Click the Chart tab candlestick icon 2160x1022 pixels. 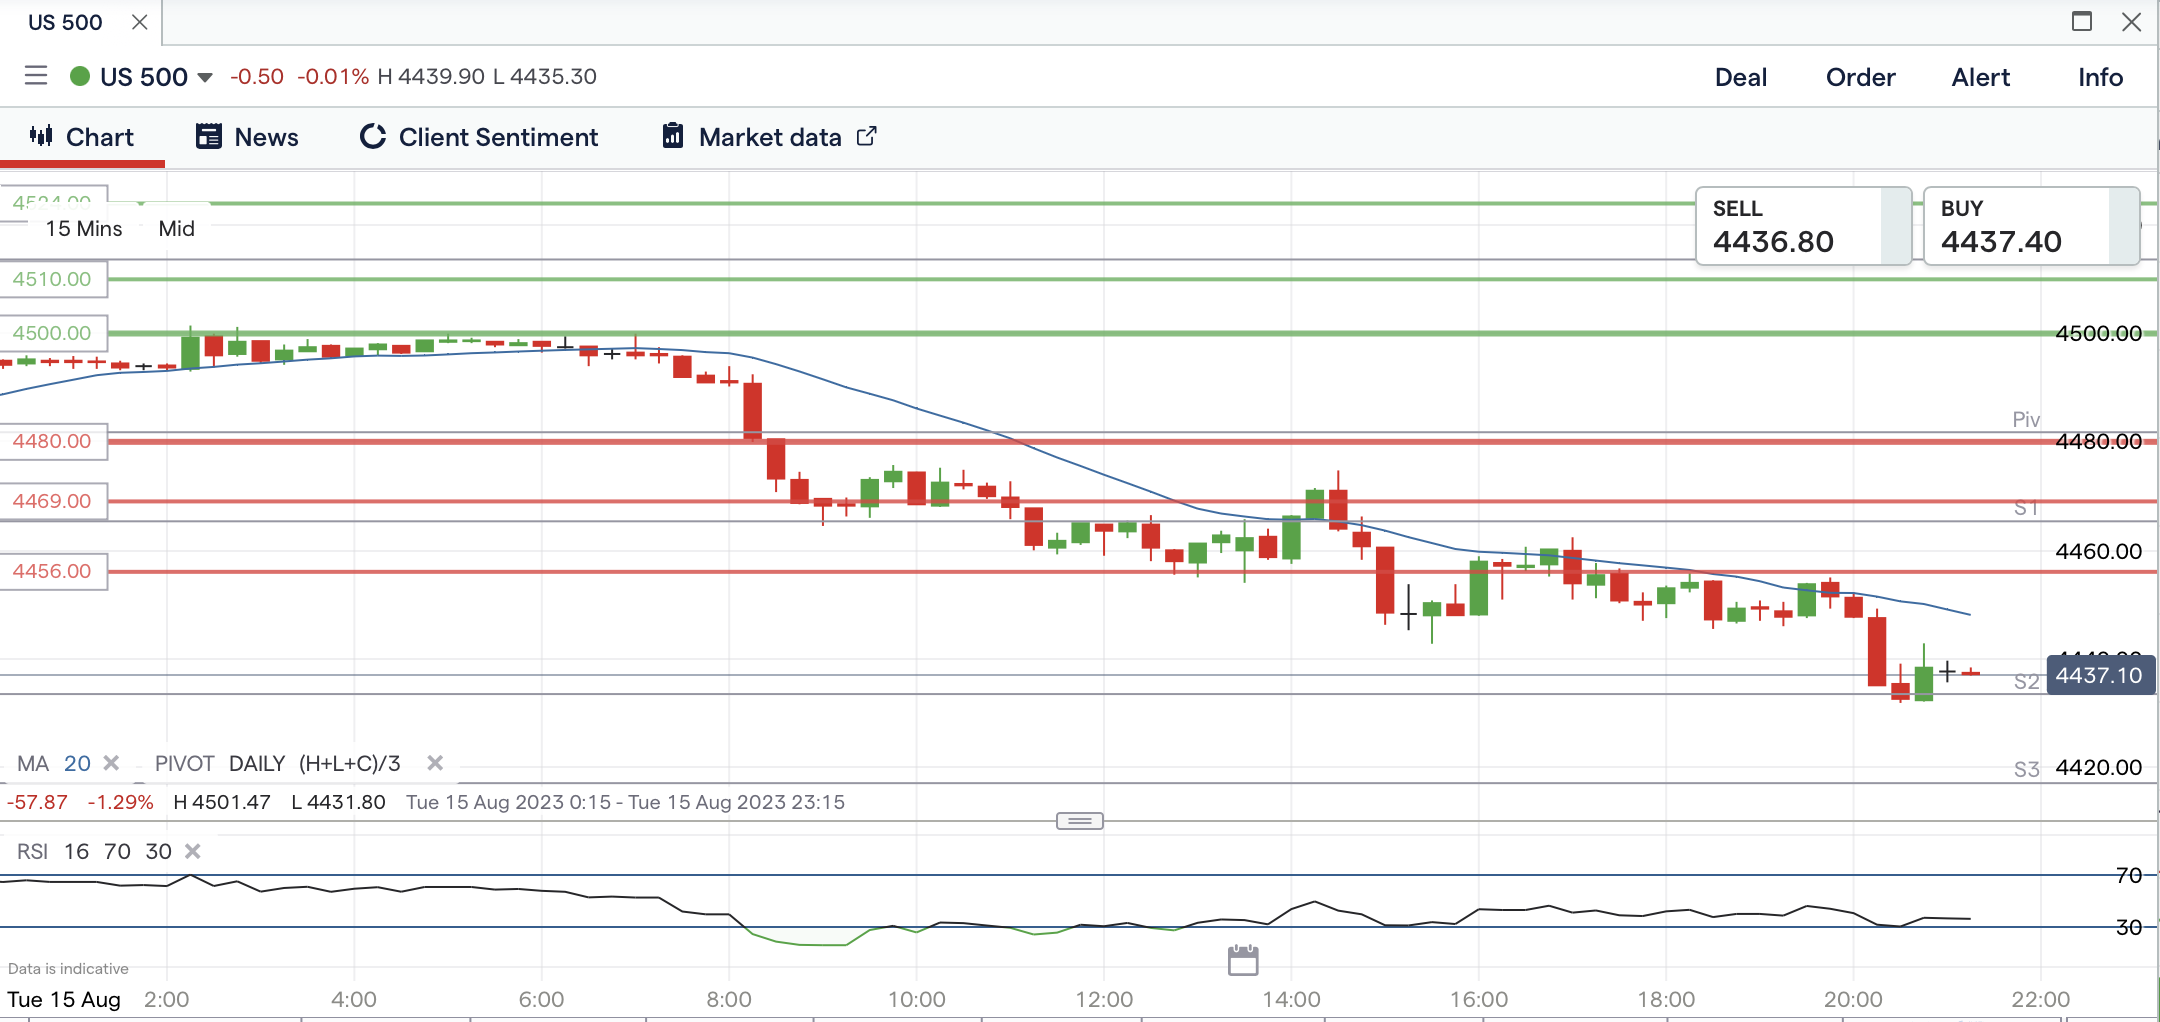click(x=41, y=136)
